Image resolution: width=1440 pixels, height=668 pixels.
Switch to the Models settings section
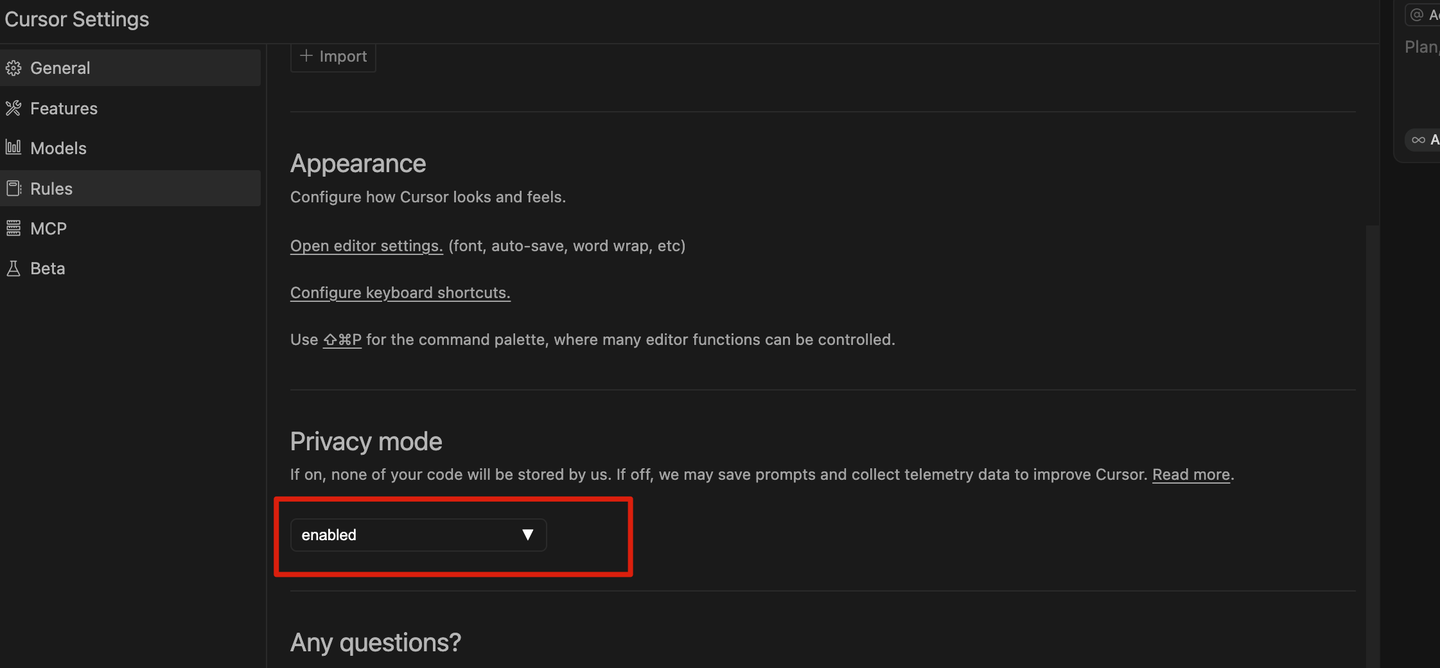click(x=58, y=148)
